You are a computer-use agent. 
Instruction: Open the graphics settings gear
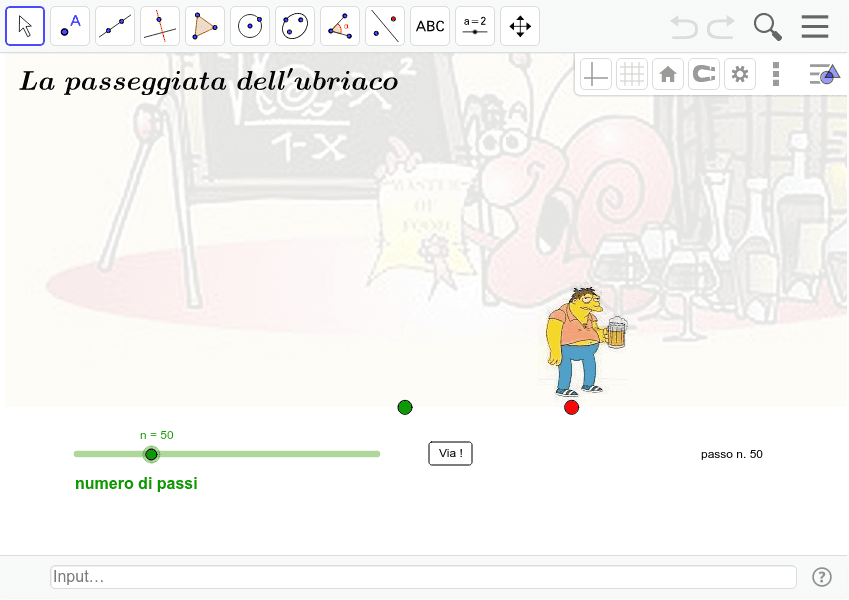pos(740,74)
